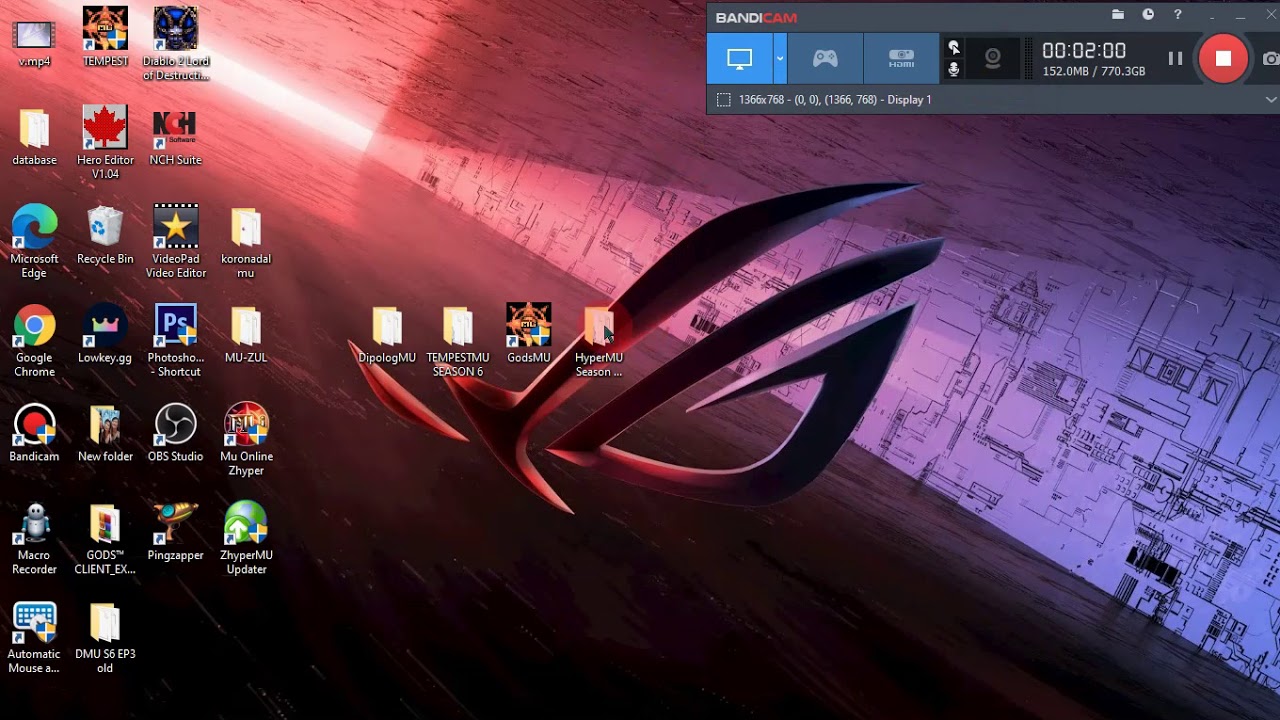The image size is (1280, 720).
Task: Select the Pingzapper shortcut
Action: [176, 533]
